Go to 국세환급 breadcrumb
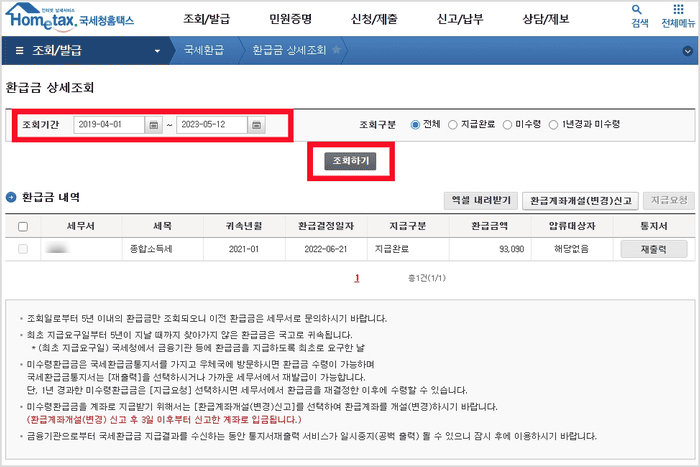The width and height of the screenshot is (700, 467). coord(204,50)
